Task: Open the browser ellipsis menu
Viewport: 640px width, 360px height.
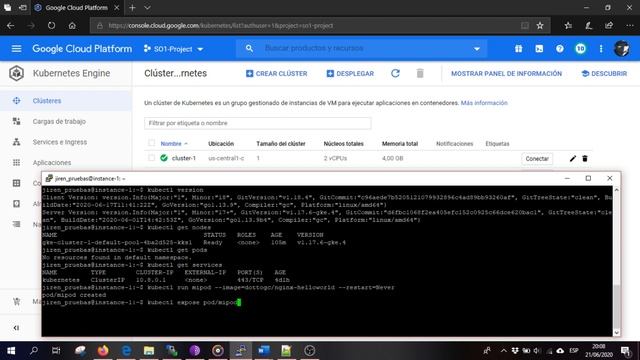Action: click(630, 25)
